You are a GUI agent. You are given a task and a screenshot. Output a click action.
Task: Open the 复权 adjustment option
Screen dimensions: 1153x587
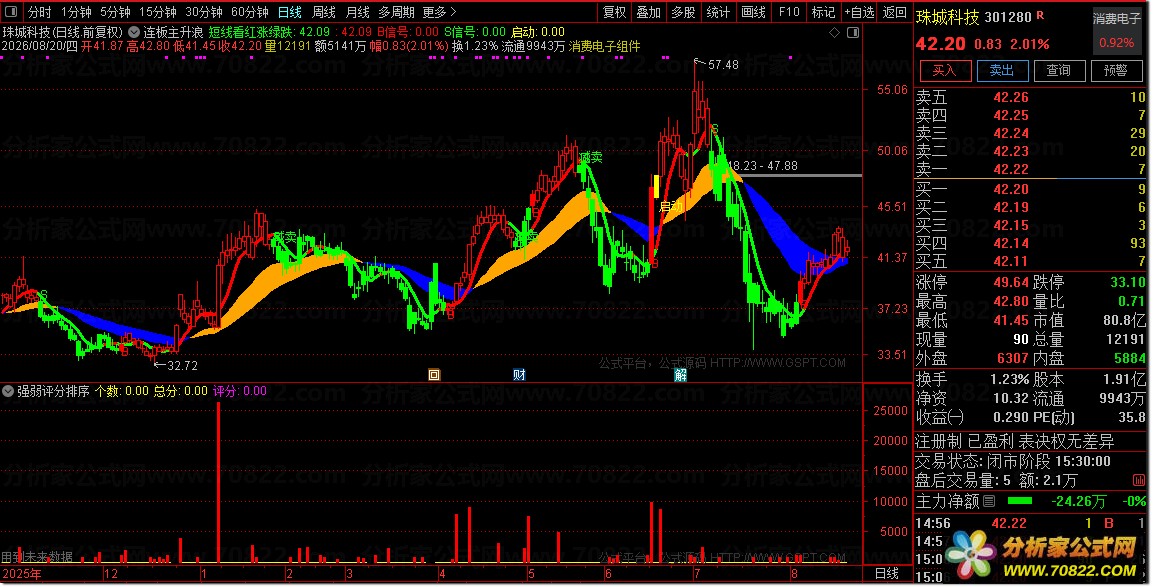[615, 12]
